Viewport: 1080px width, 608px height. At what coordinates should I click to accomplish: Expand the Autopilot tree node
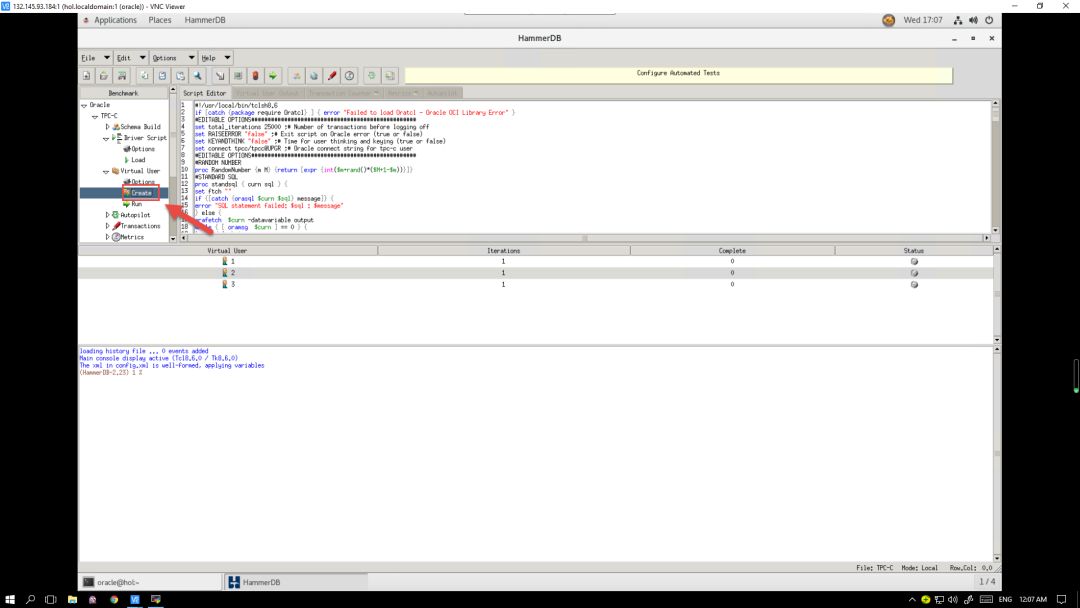108,215
